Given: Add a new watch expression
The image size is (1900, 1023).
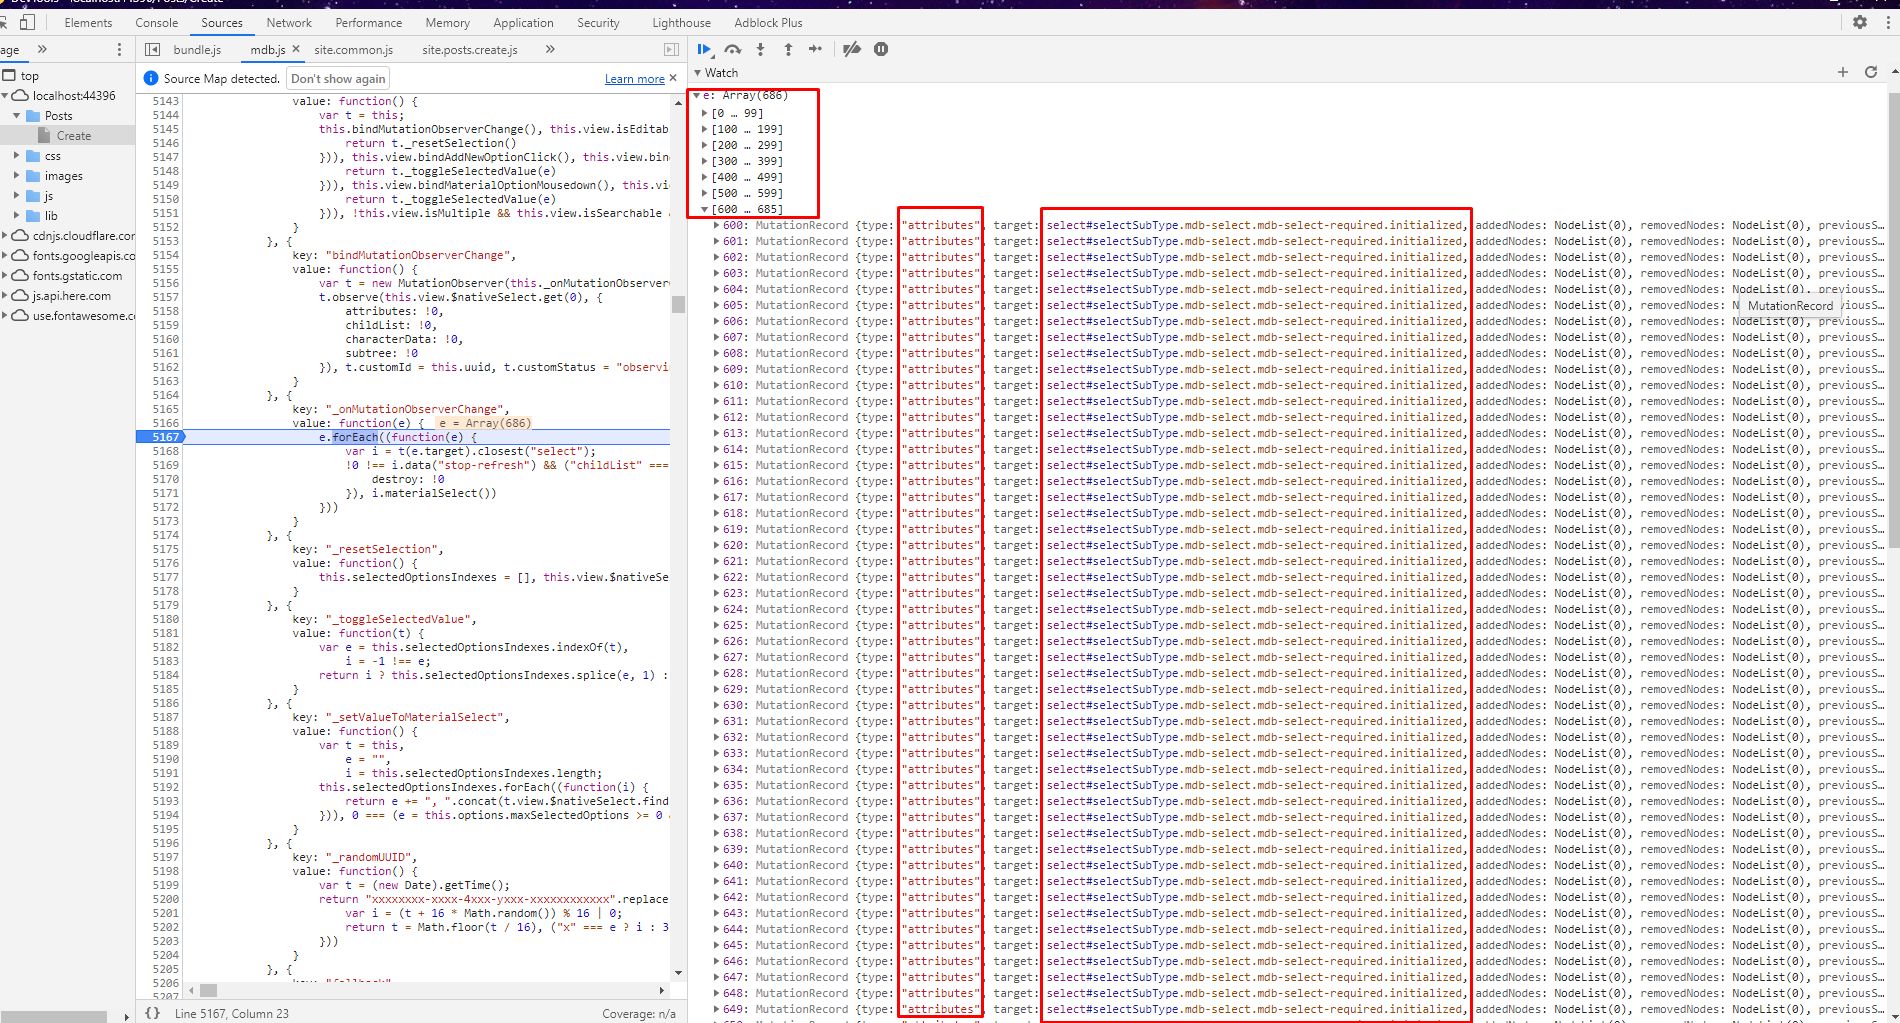Looking at the screenshot, I should (1843, 72).
